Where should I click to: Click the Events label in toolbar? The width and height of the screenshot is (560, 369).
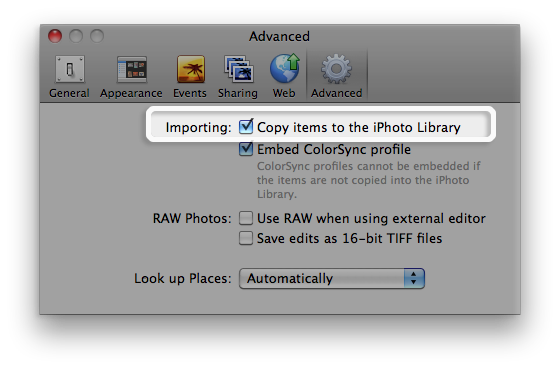pyautogui.click(x=190, y=93)
